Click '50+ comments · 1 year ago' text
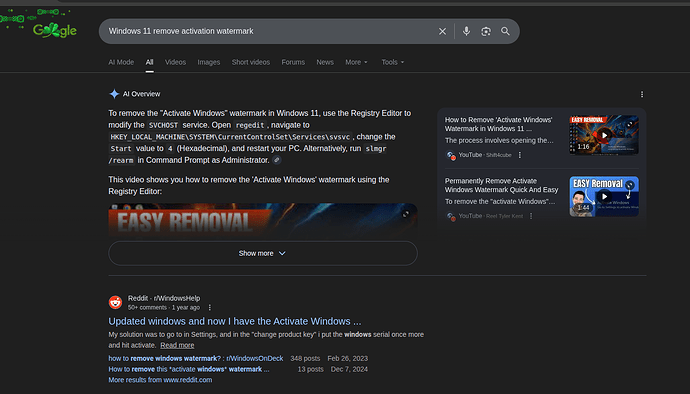 point(164,307)
